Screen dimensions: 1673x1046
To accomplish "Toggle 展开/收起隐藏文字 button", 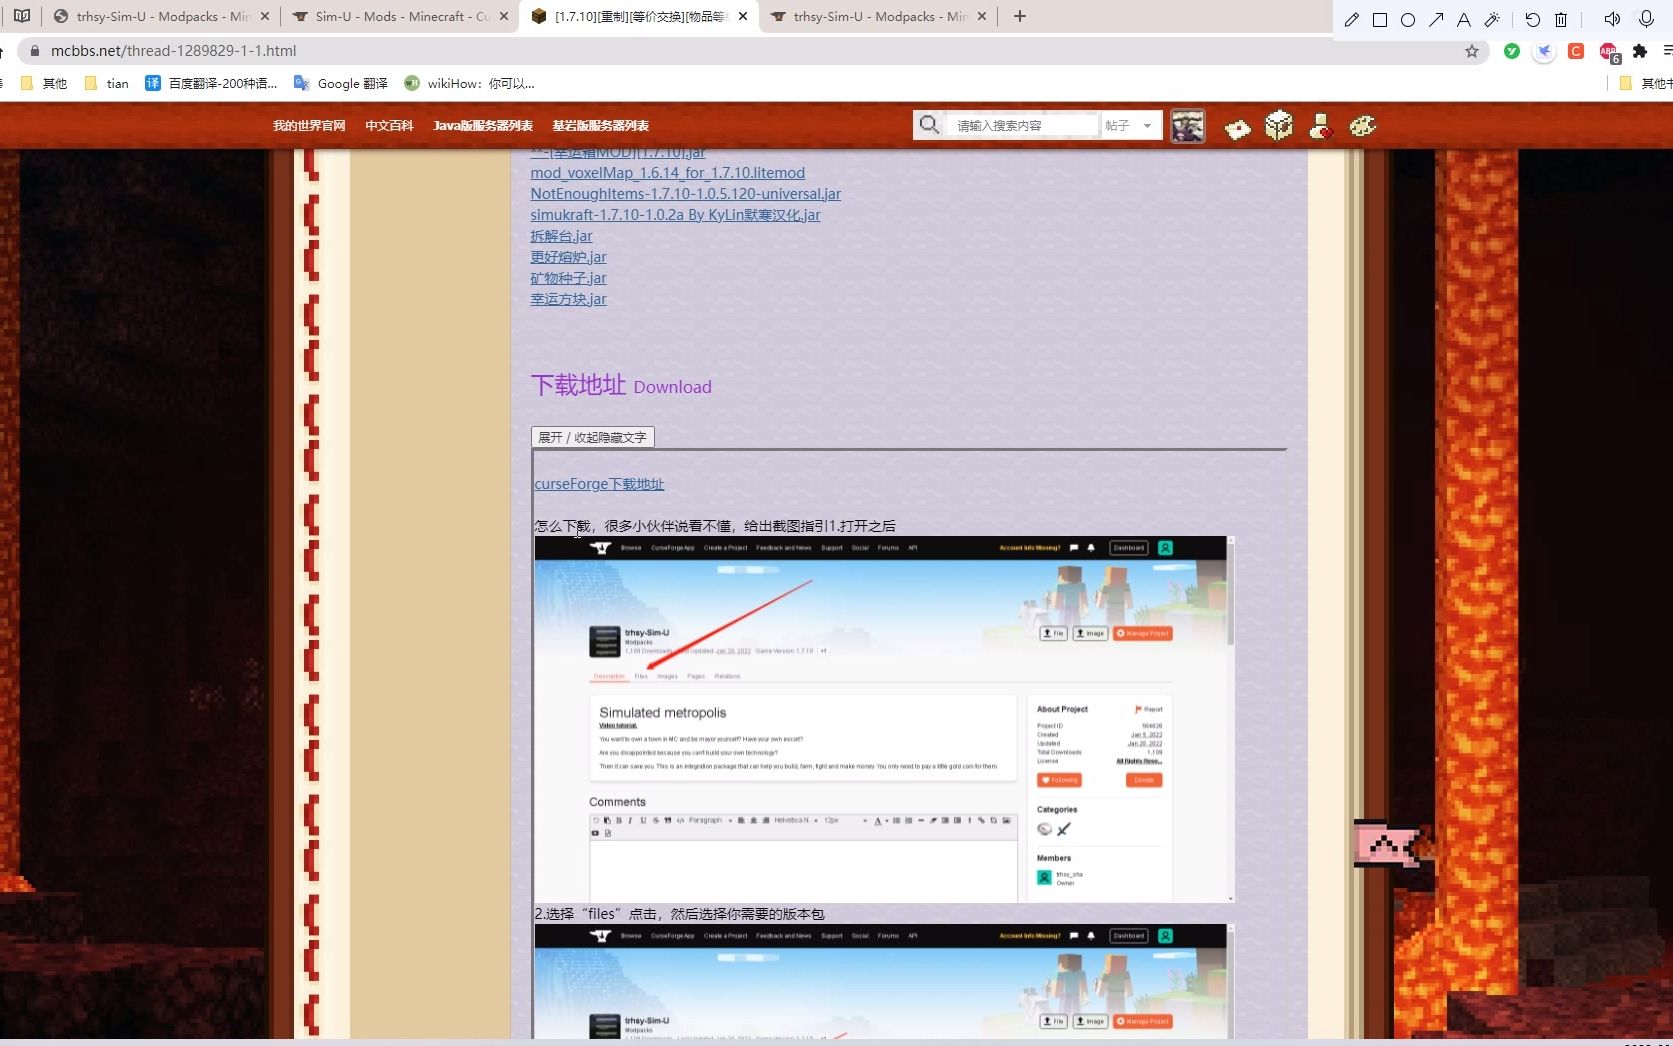I will [x=592, y=437].
